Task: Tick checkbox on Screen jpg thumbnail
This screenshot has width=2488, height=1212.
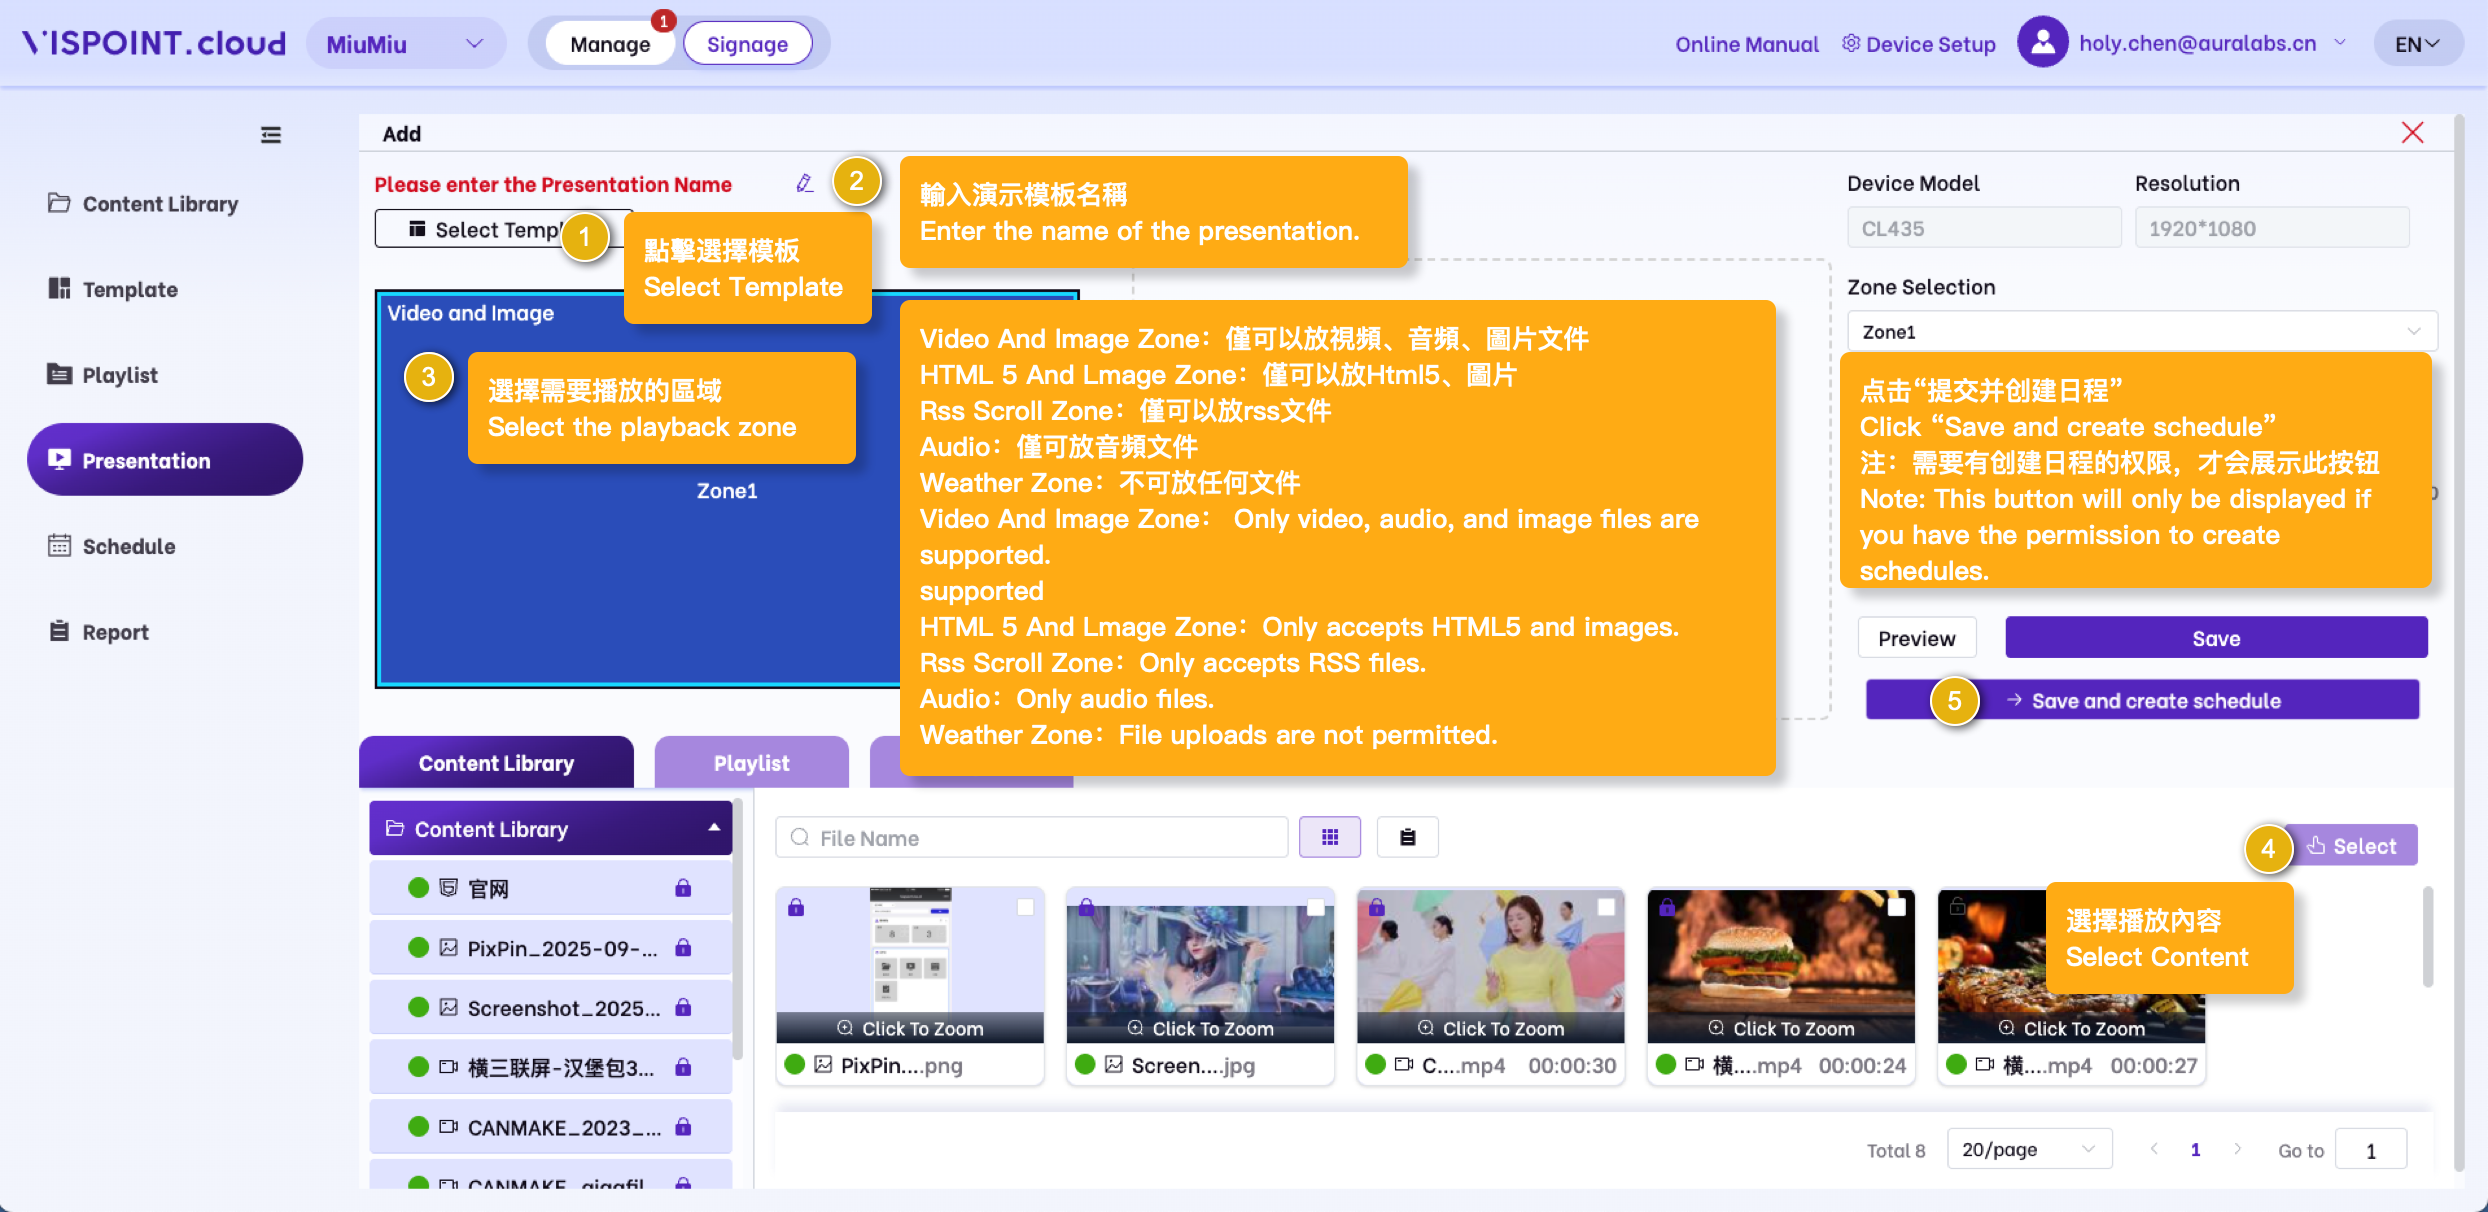Action: click(1316, 907)
